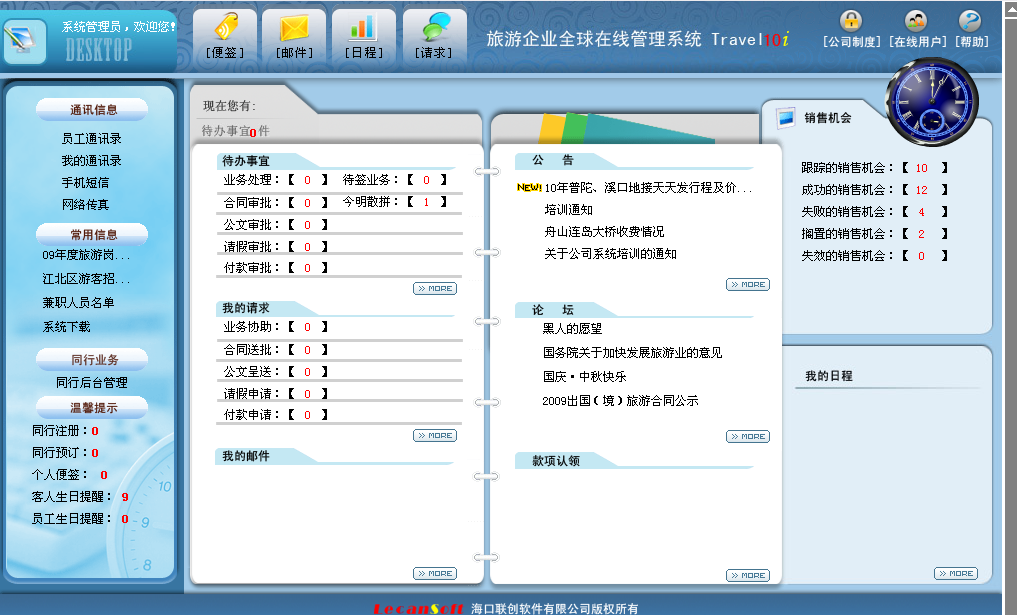
Task: Open the 同行业务 section header
Action: 93,359
